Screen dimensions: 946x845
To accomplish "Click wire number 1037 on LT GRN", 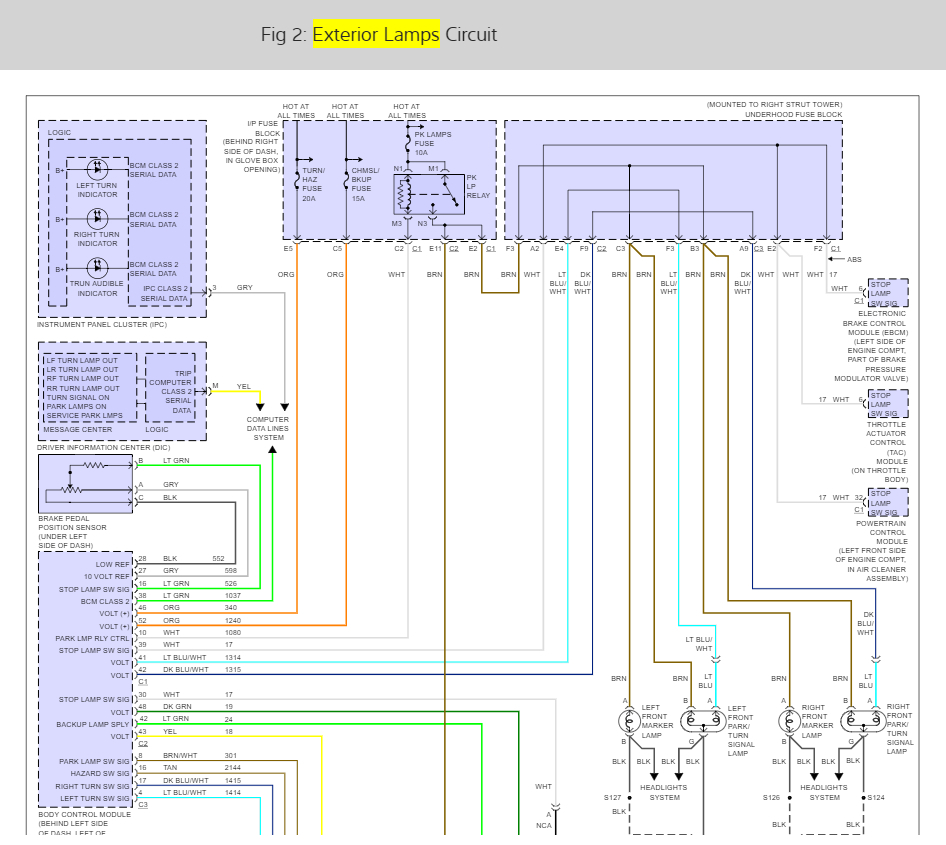I will pos(232,595).
